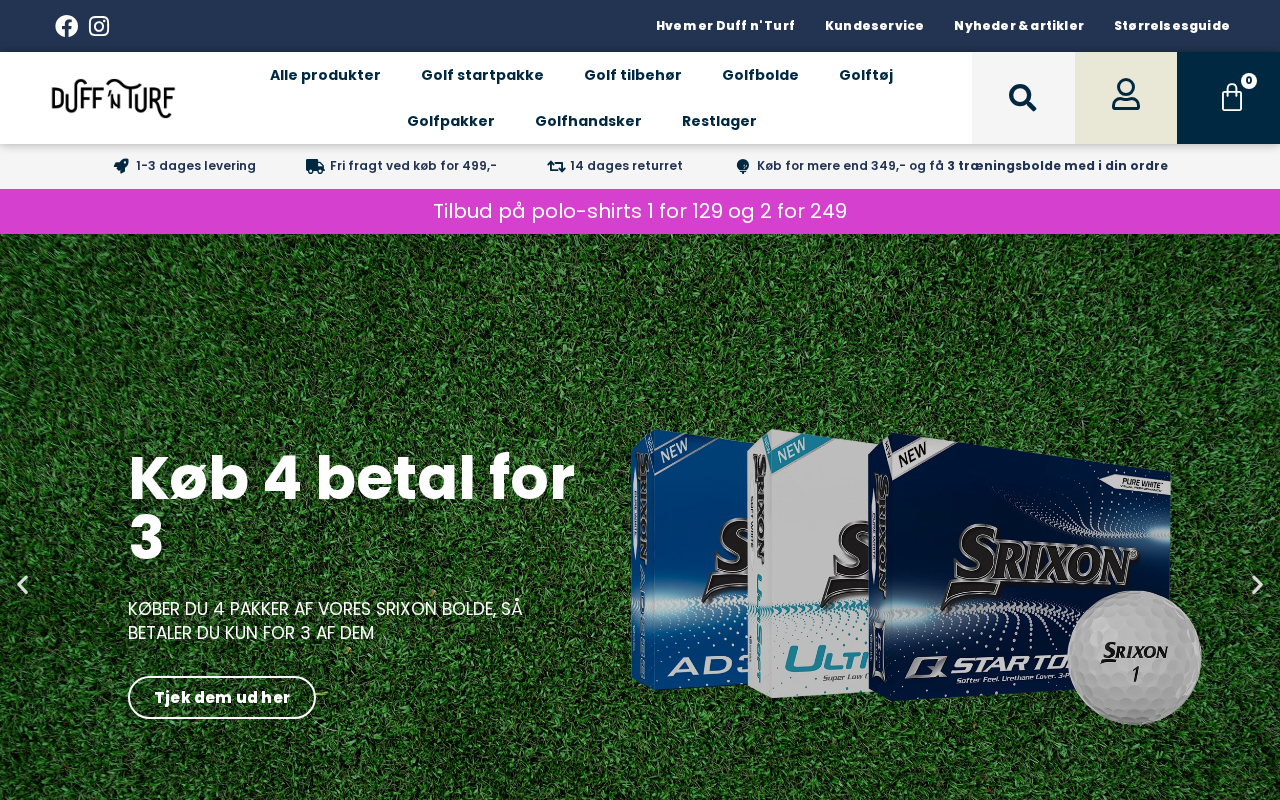Open the Størrelsesguide link

tap(1172, 26)
